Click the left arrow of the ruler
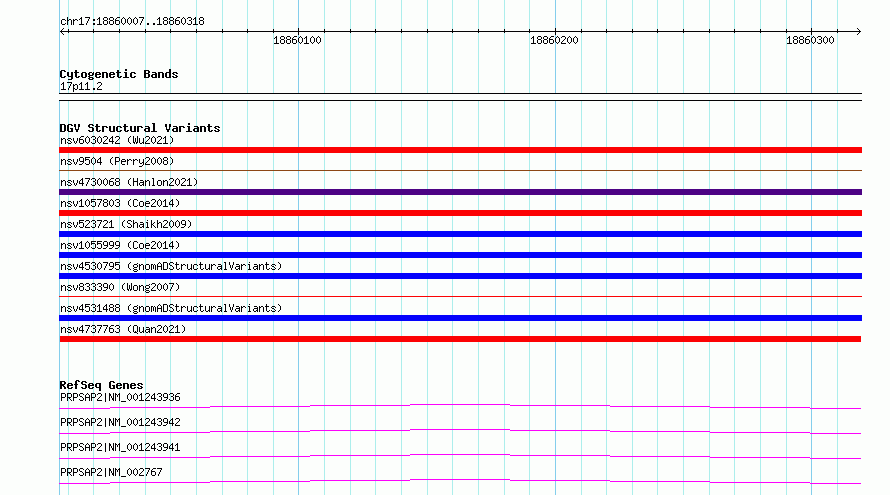Image resolution: width=890 pixels, height=495 pixels. coord(63,32)
